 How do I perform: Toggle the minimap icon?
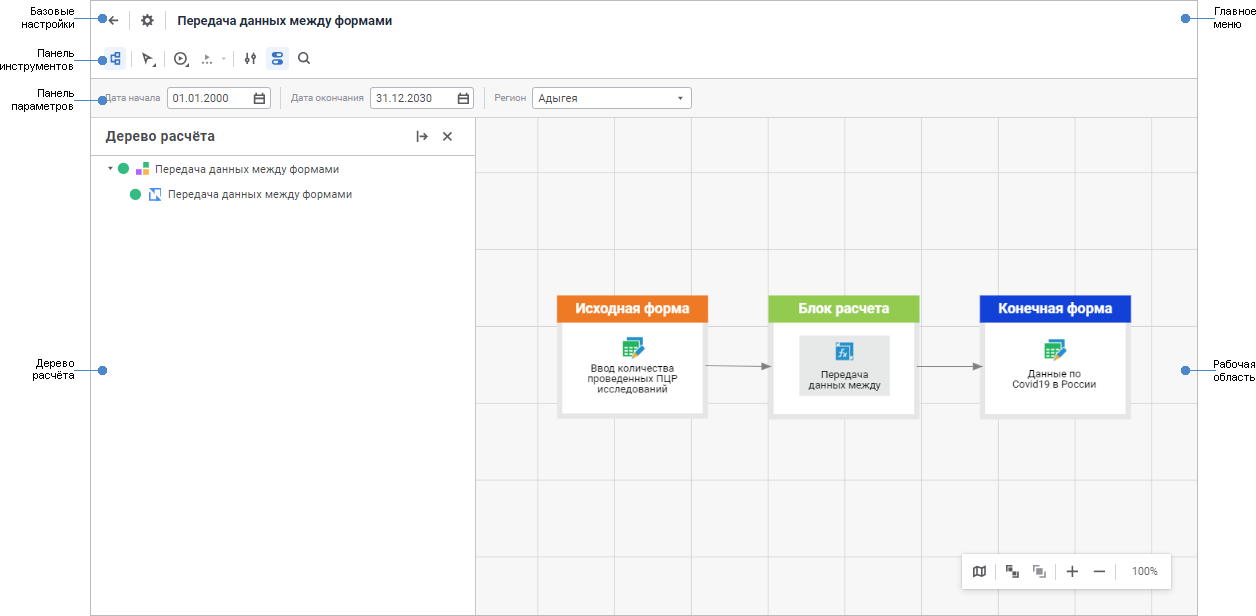coord(979,571)
